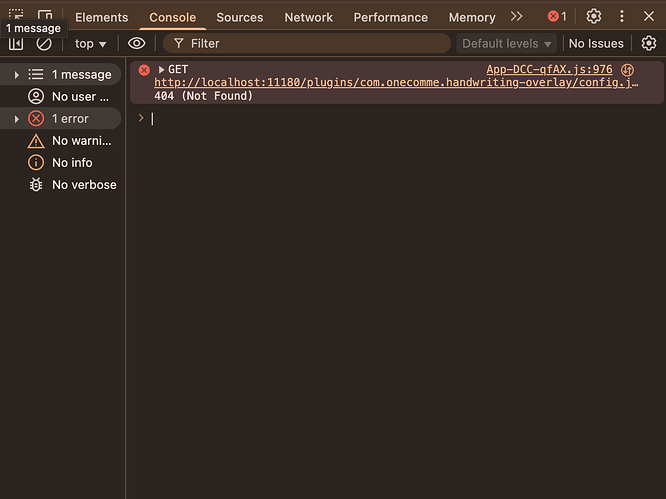666x499 pixels.
Task: Show more tabs with the chevron overflow
Action: pos(516,17)
